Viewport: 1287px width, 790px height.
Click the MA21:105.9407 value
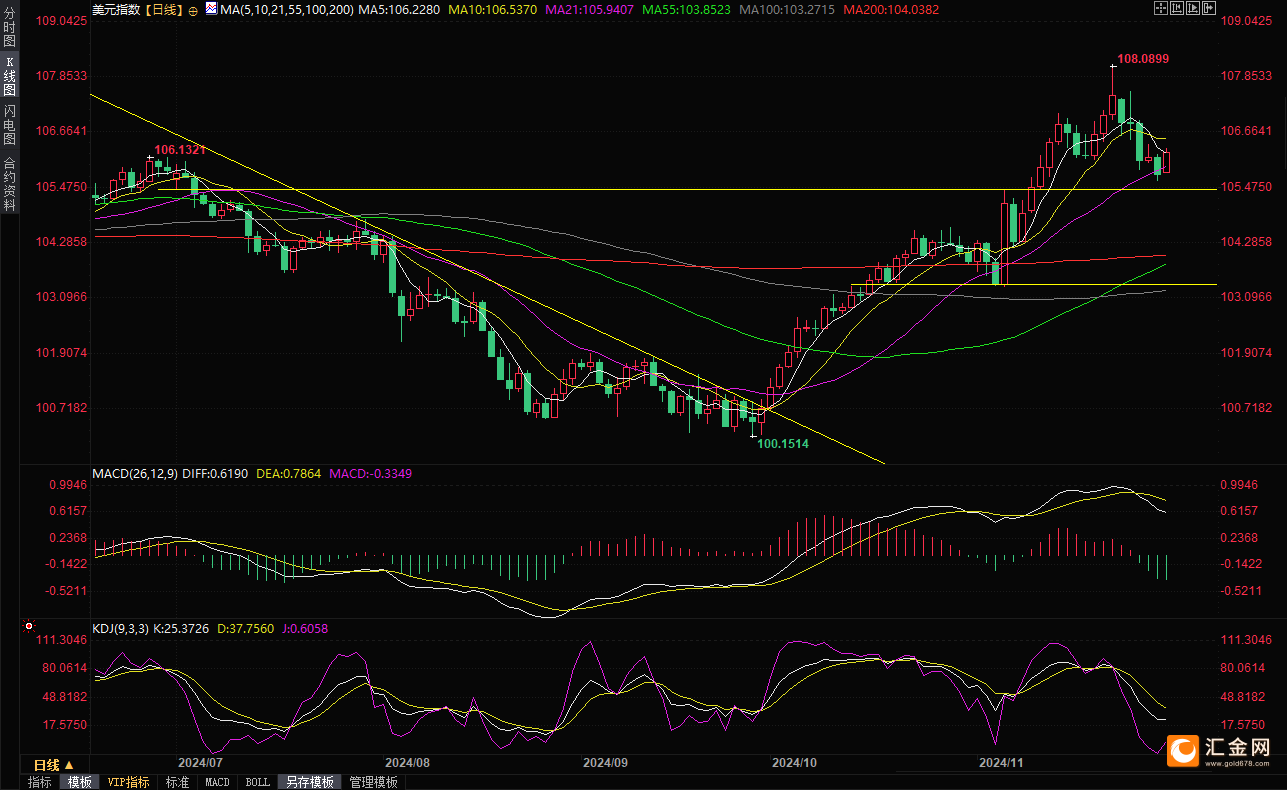591,10
